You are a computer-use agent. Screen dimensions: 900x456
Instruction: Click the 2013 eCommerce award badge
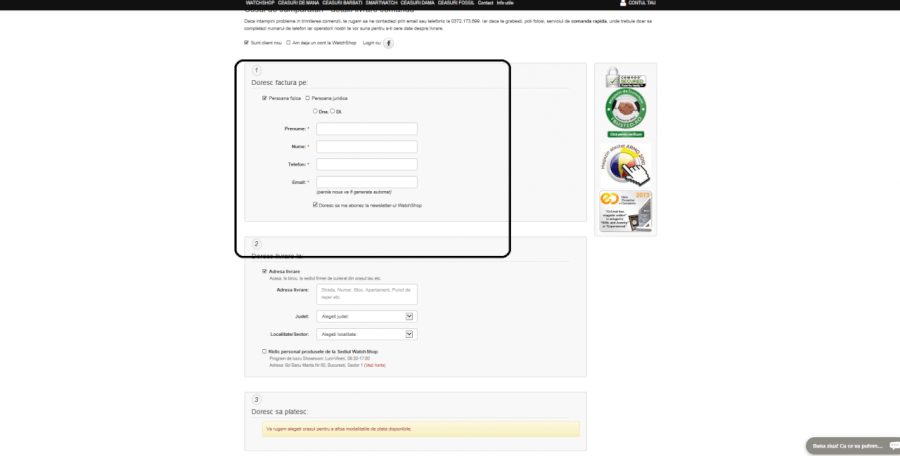pyautogui.click(x=625, y=211)
